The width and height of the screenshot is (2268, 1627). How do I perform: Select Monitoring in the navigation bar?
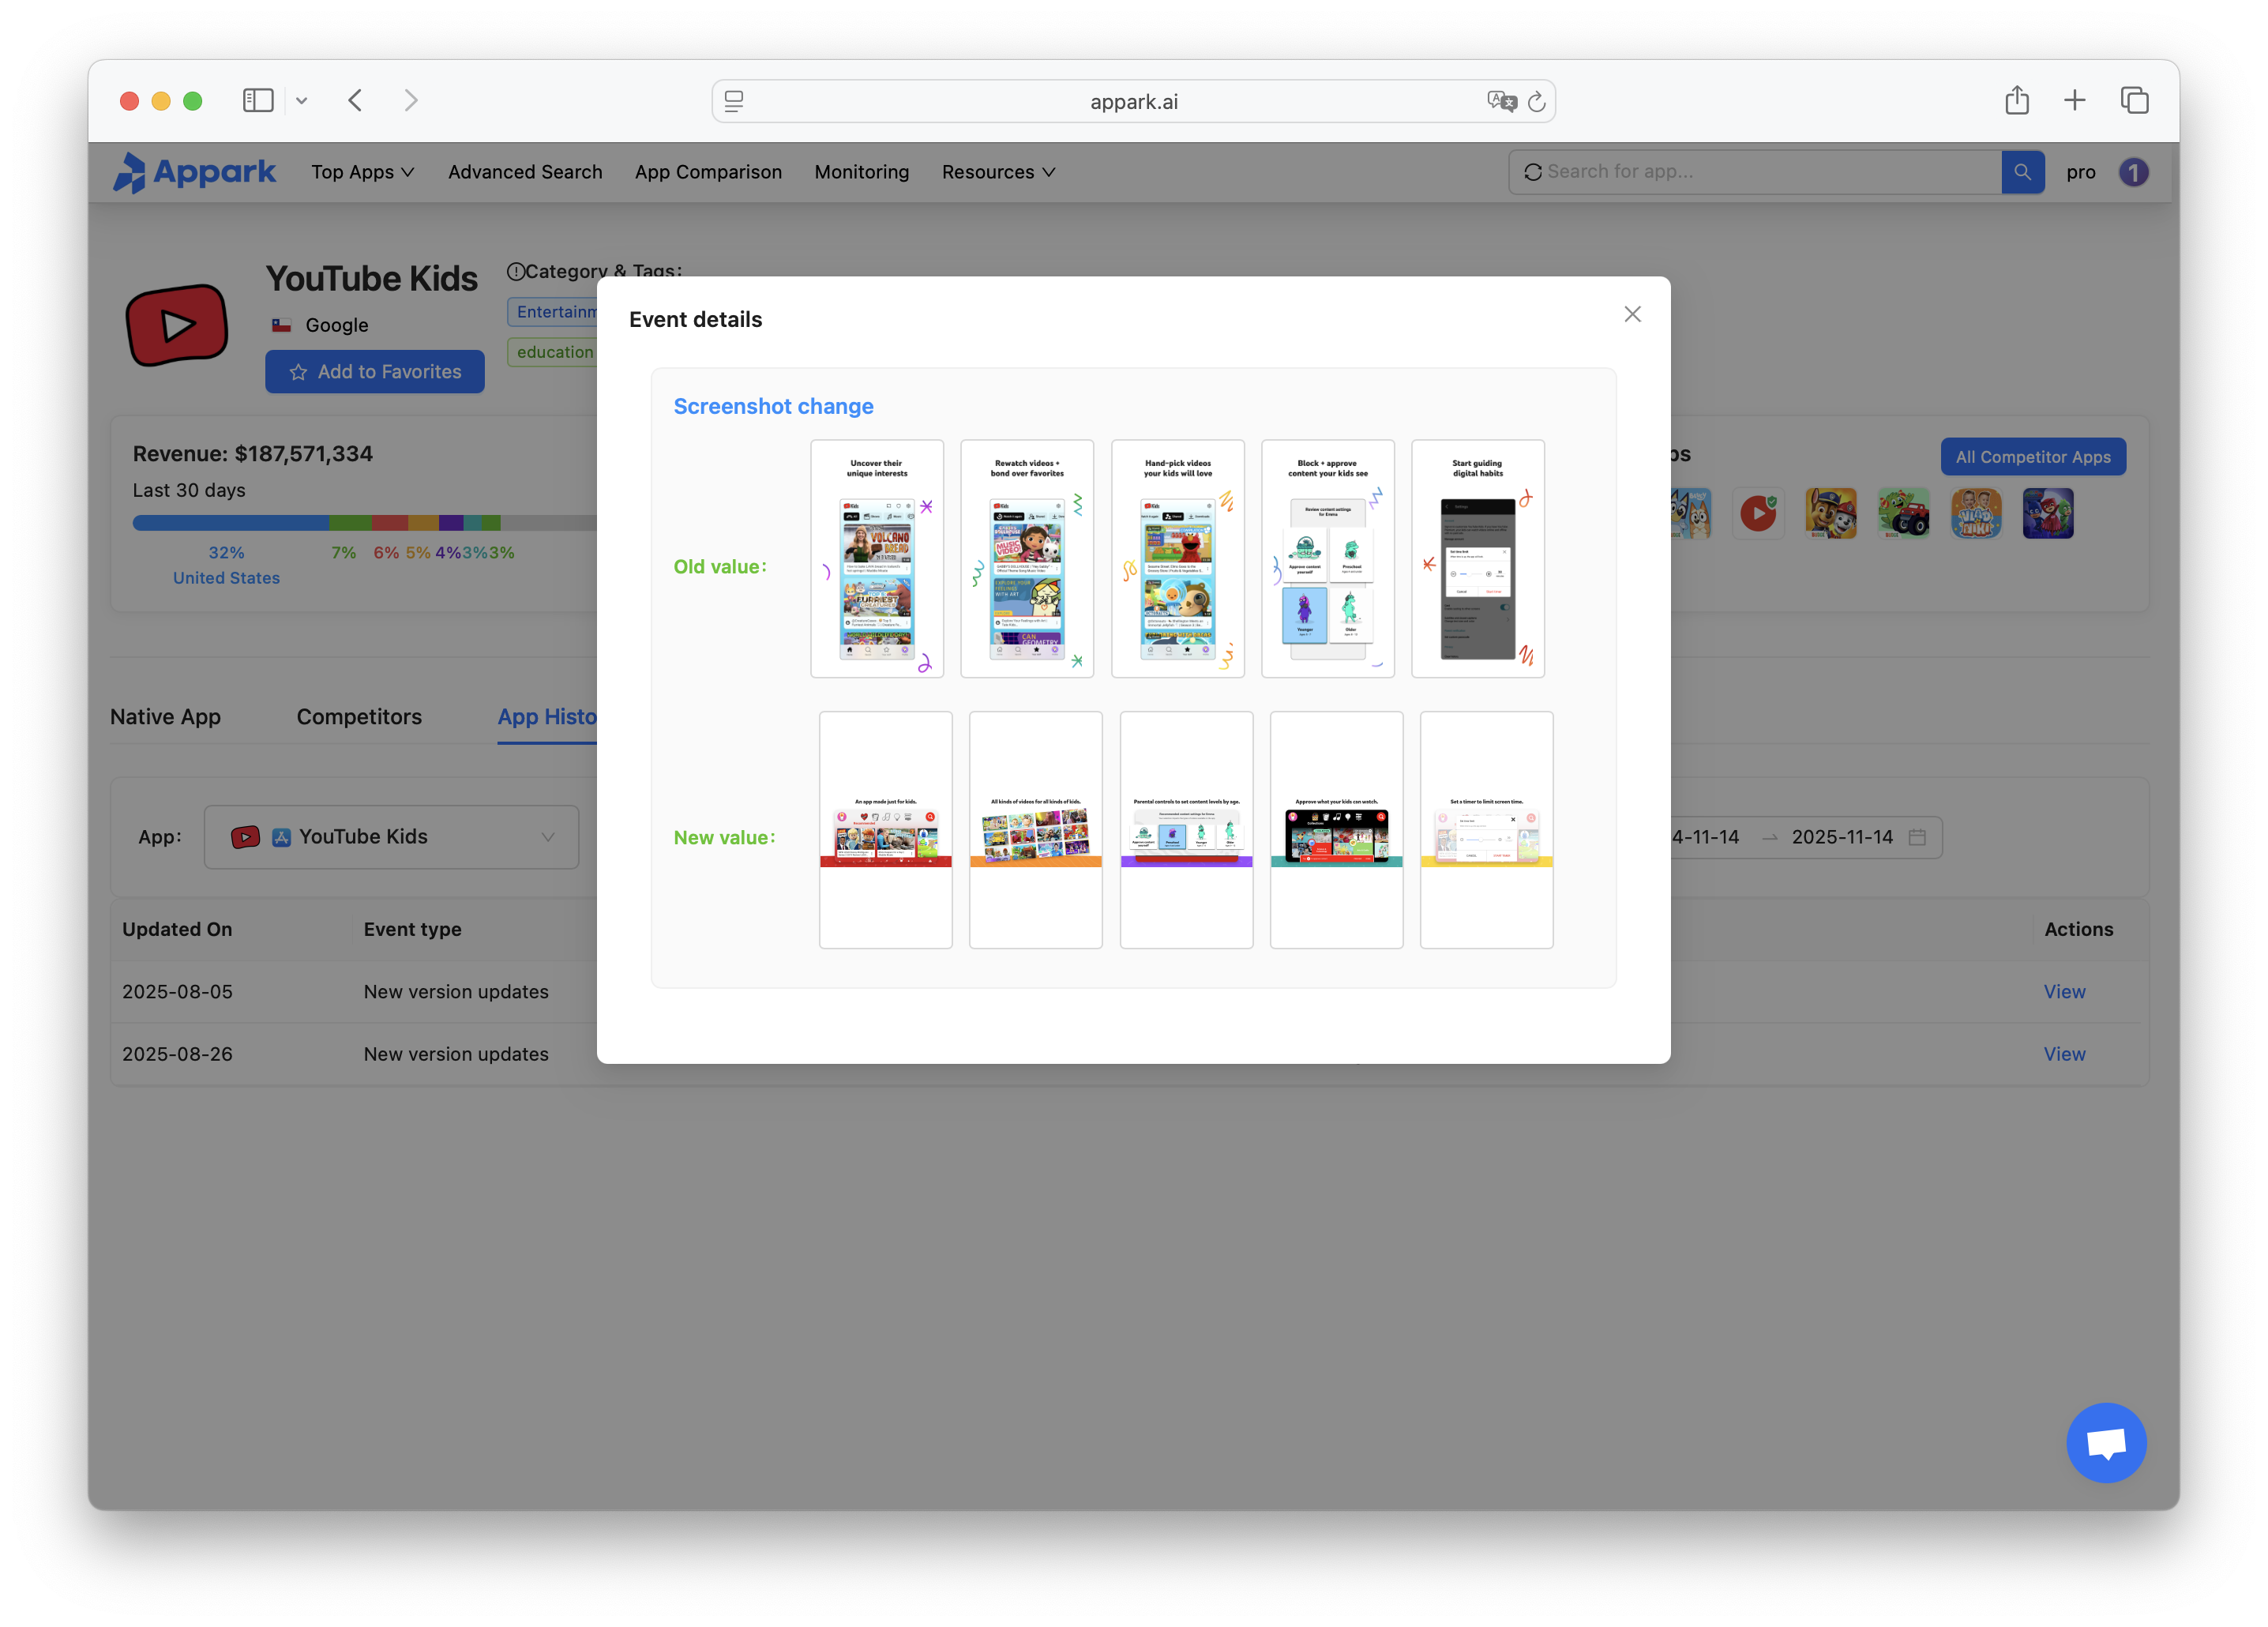click(861, 171)
